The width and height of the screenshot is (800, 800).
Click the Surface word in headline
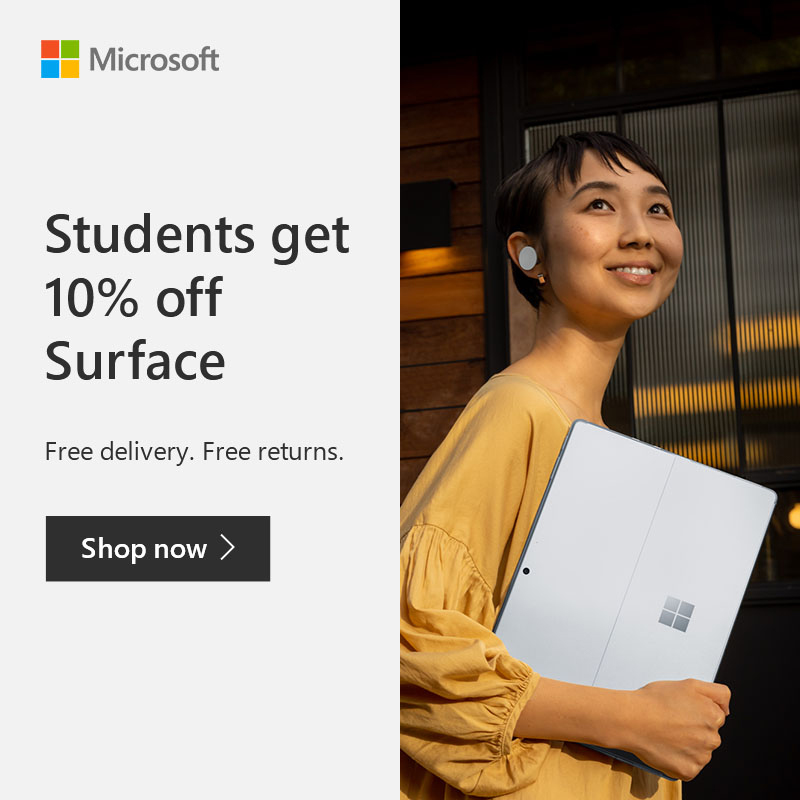[135, 360]
